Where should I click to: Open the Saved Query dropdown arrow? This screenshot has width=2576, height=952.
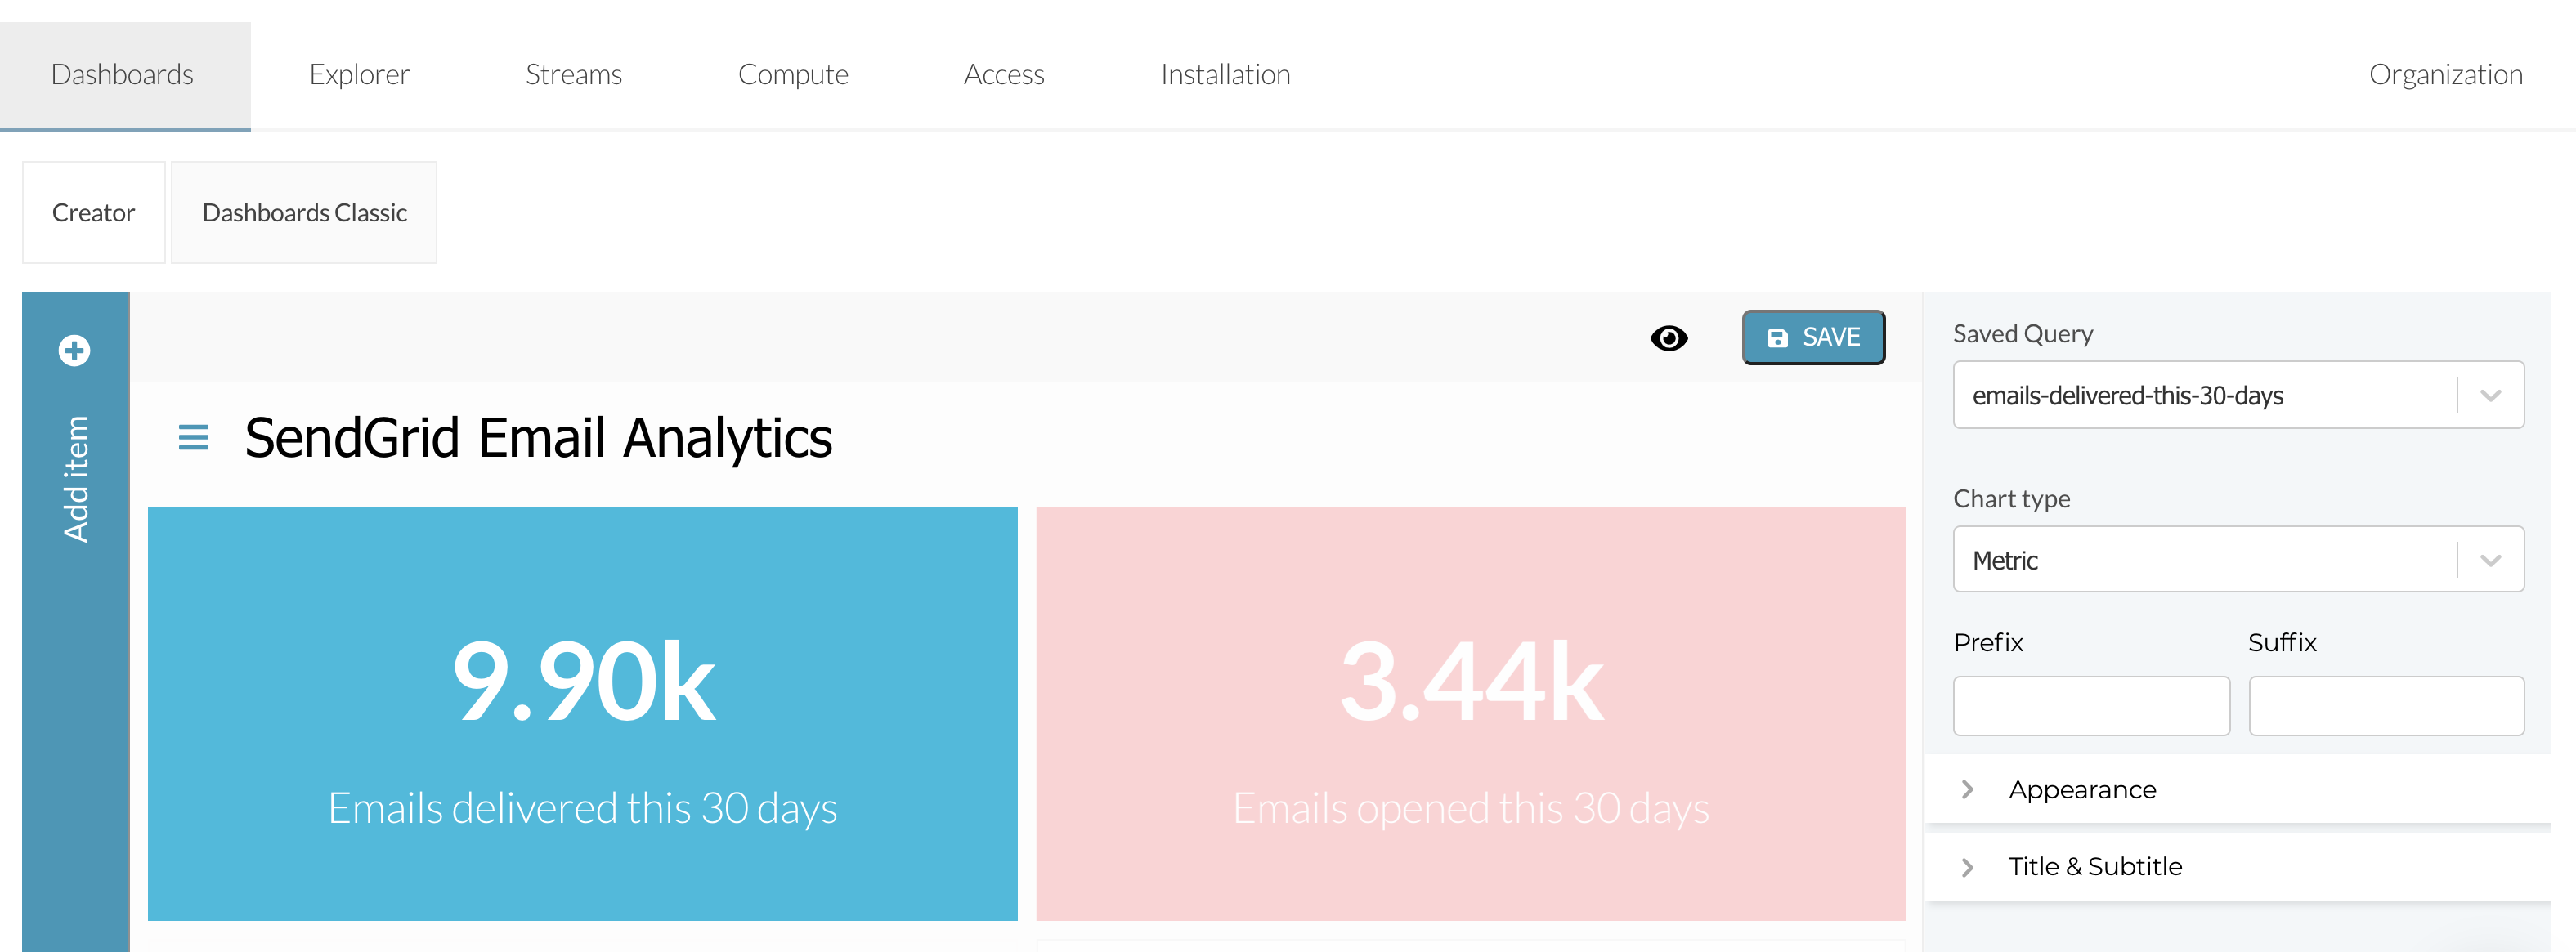2490,395
